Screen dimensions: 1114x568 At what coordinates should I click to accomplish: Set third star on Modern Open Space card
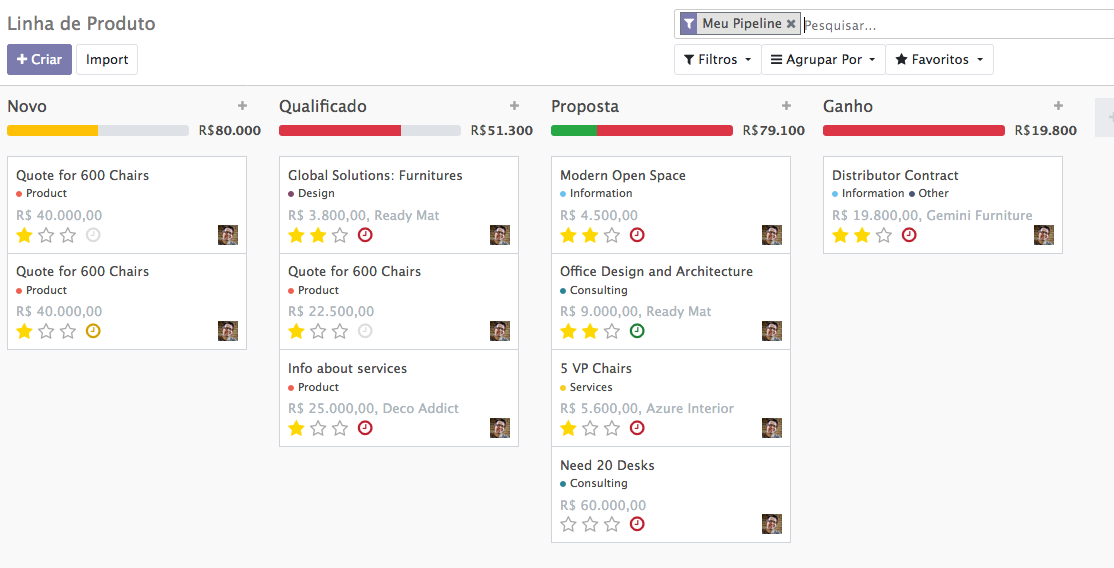[612, 235]
